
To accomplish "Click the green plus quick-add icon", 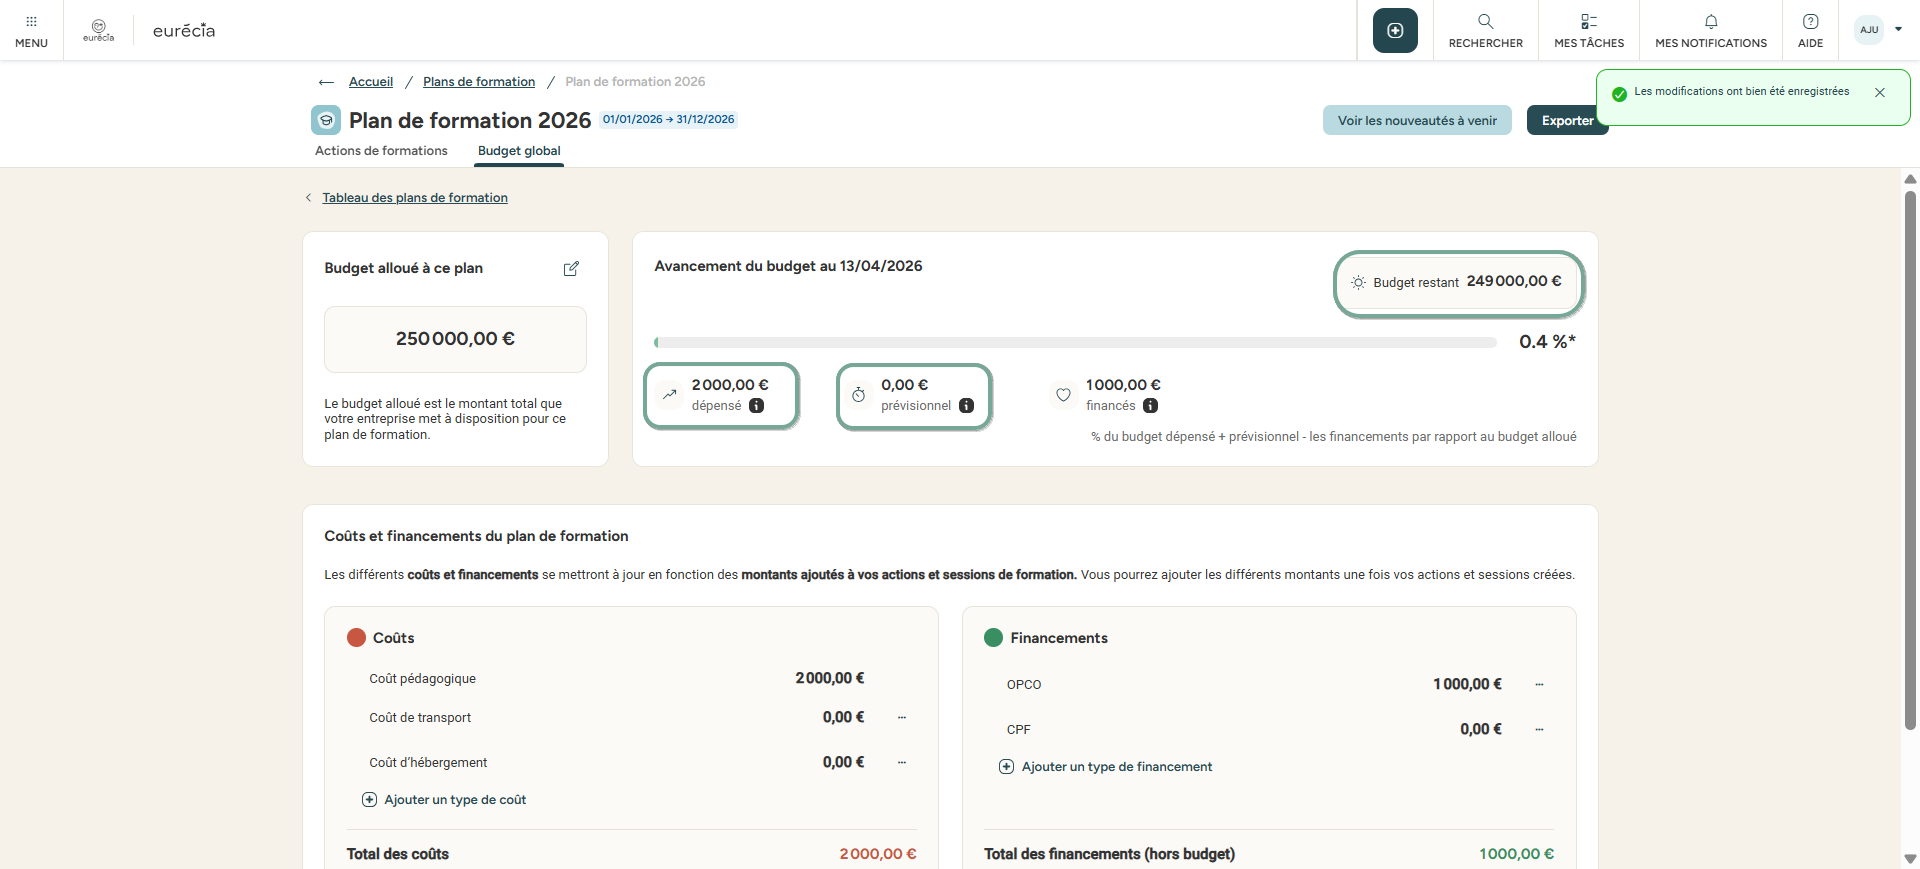I will (x=1395, y=31).
